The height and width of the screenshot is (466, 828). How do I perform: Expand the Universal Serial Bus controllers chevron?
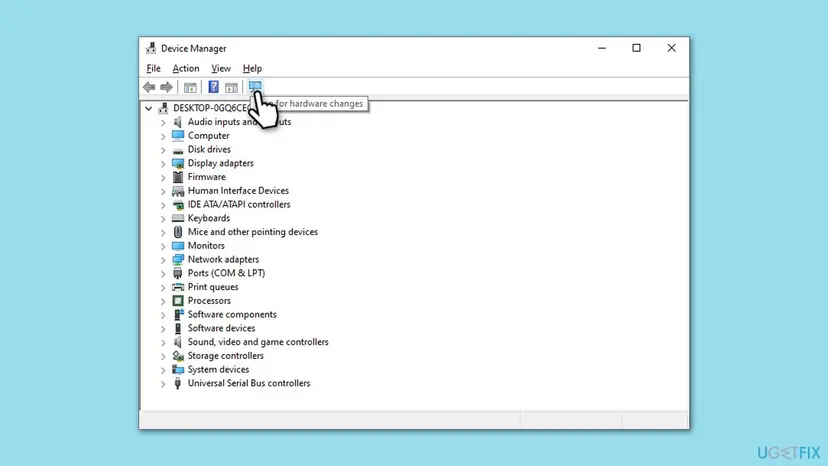point(163,384)
